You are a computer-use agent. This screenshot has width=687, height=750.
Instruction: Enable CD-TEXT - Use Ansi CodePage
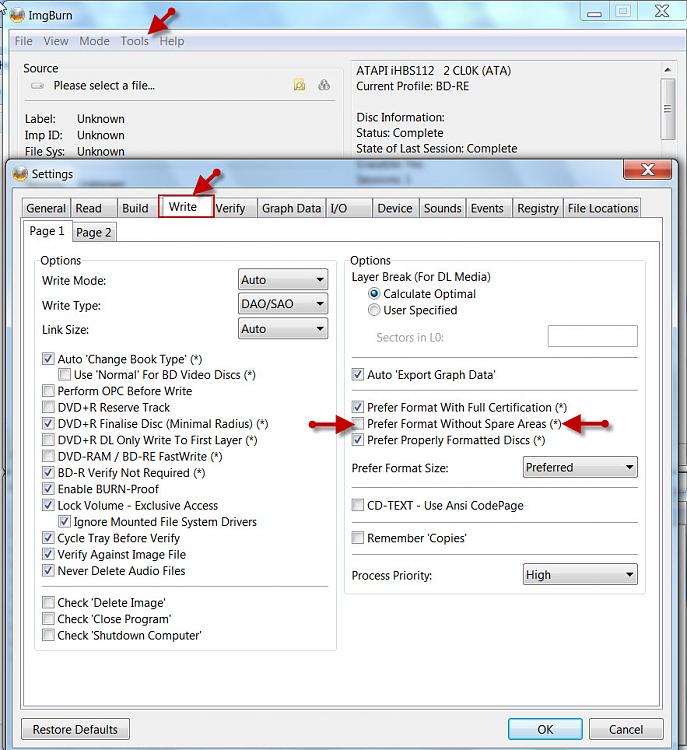click(357, 505)
